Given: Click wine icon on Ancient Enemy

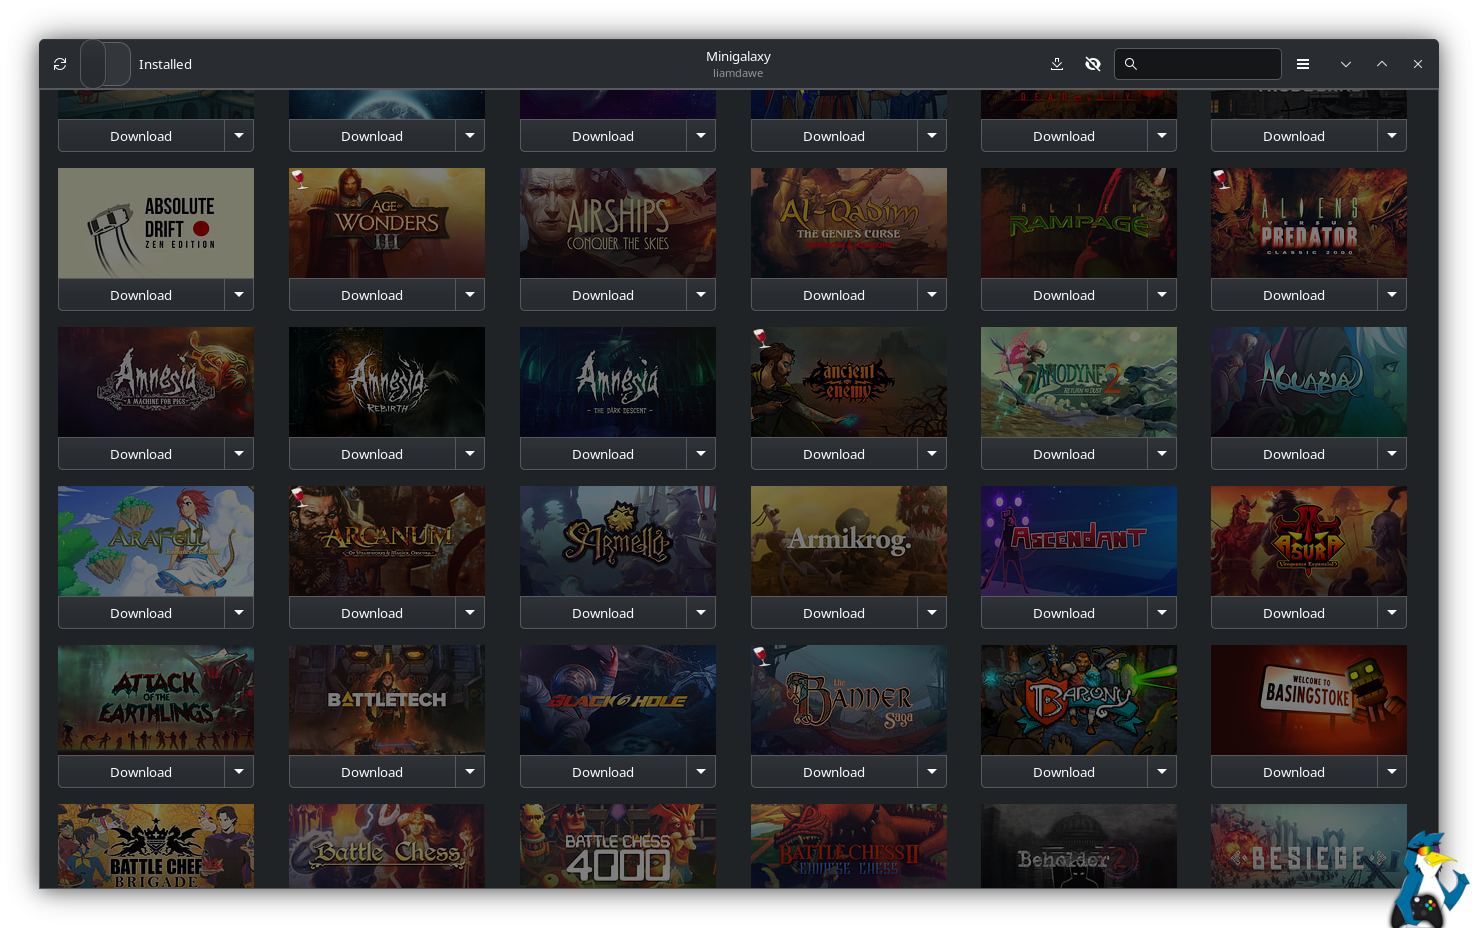Looking at the screenshot, I should pos(760,338).
